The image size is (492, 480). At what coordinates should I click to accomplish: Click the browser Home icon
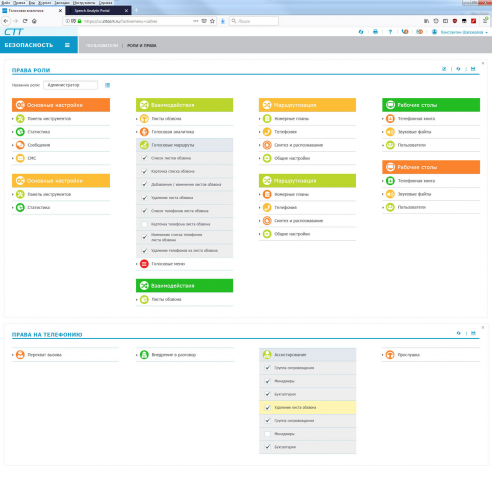pos(34,21)
